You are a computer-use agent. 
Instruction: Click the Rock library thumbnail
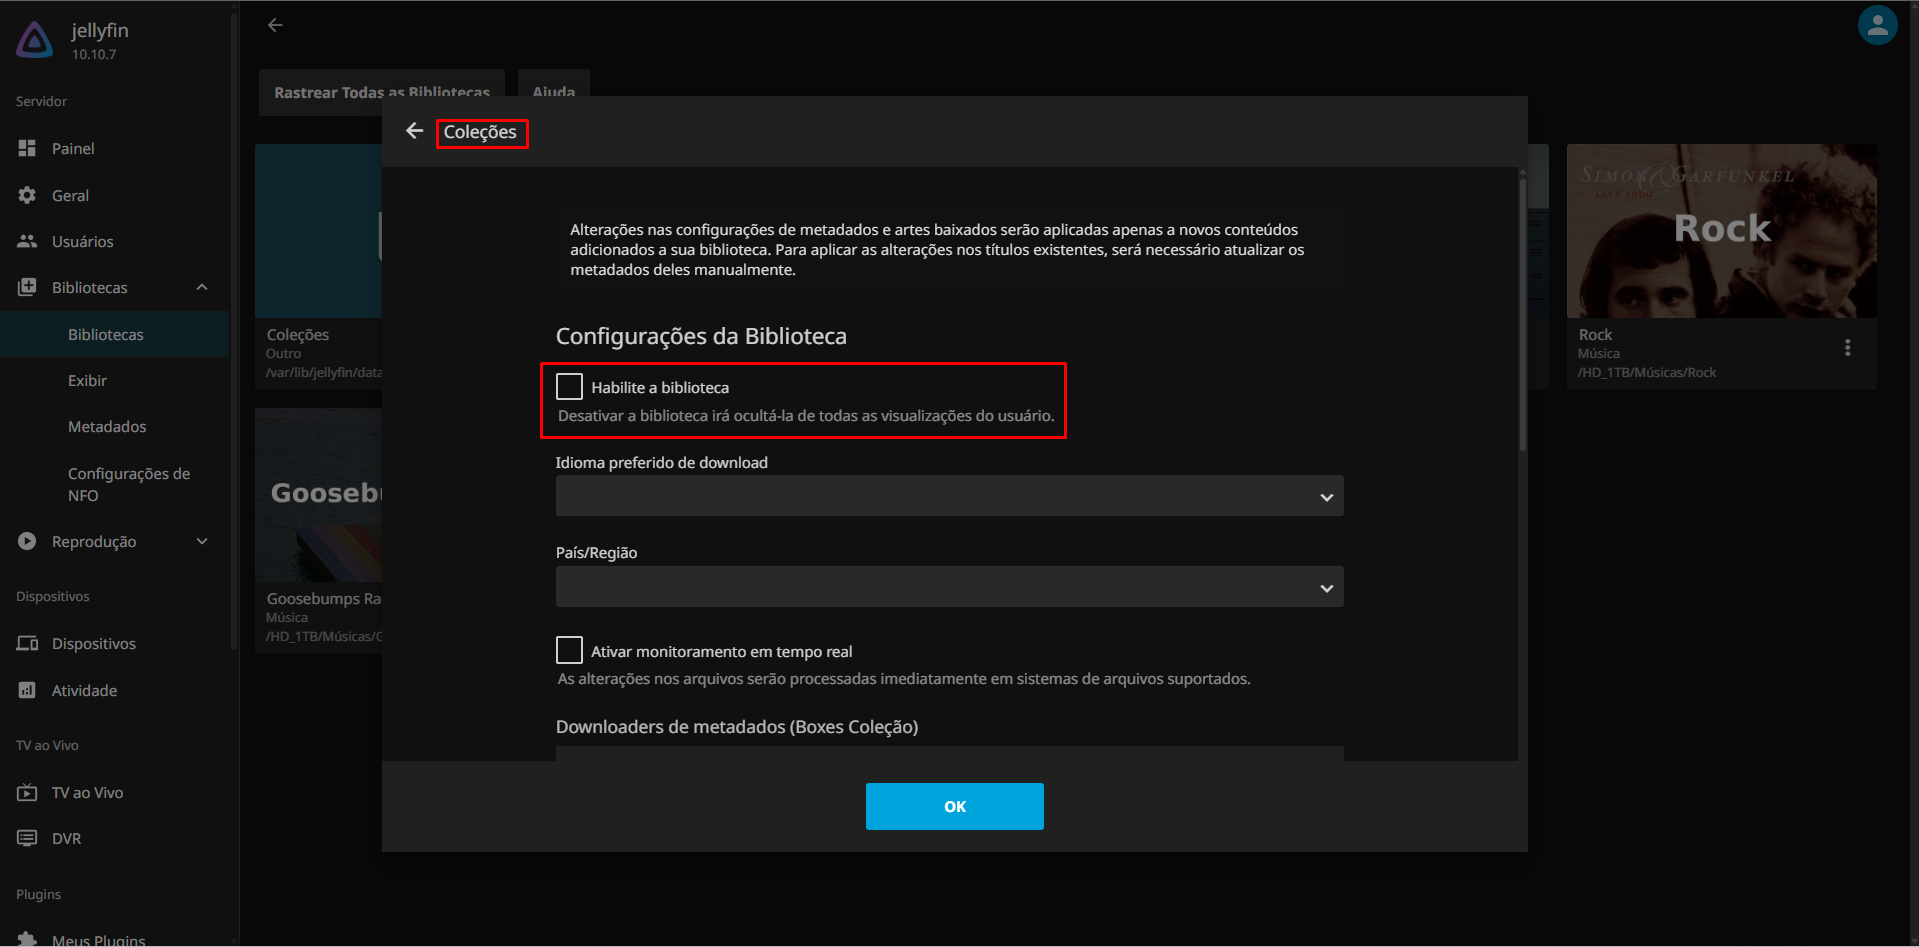click(1720, 231)
